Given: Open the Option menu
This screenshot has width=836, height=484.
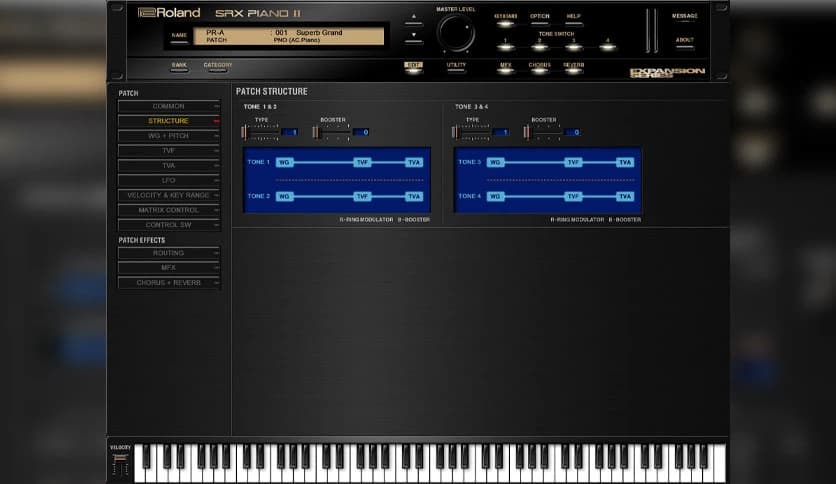Looking at the screenshot, I should [x=540, y=19].
